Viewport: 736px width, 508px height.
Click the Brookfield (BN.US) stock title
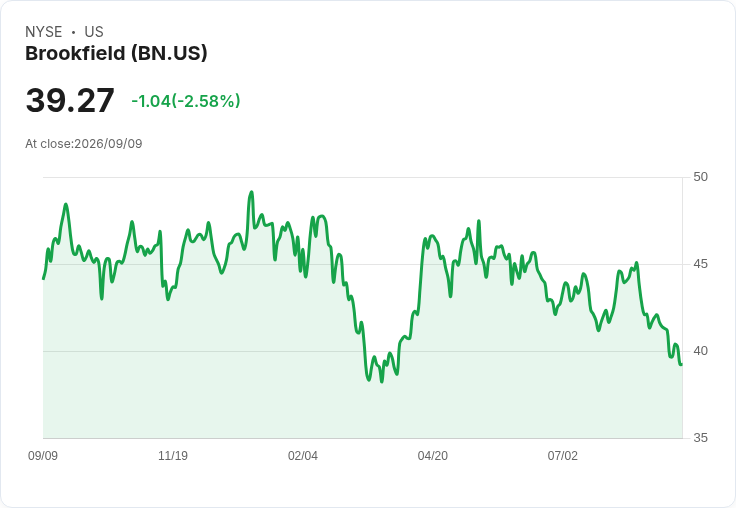click(x=116, y=54)
